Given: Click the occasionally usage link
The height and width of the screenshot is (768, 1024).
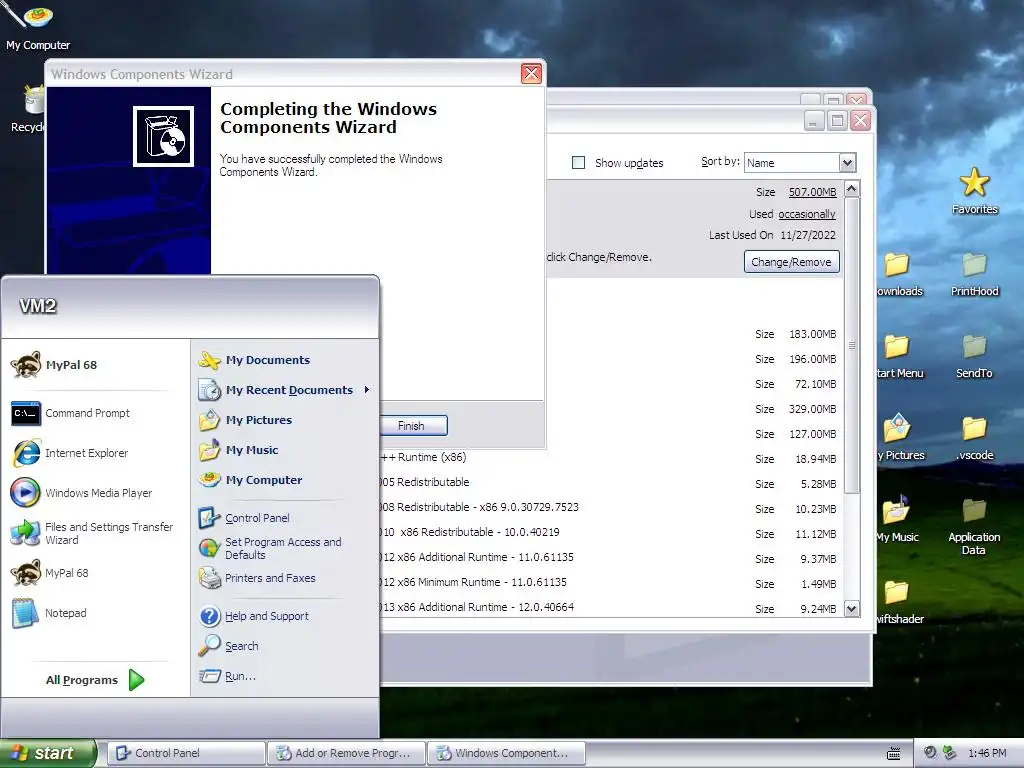Looking at the screenshot, I should click(807, 214).
